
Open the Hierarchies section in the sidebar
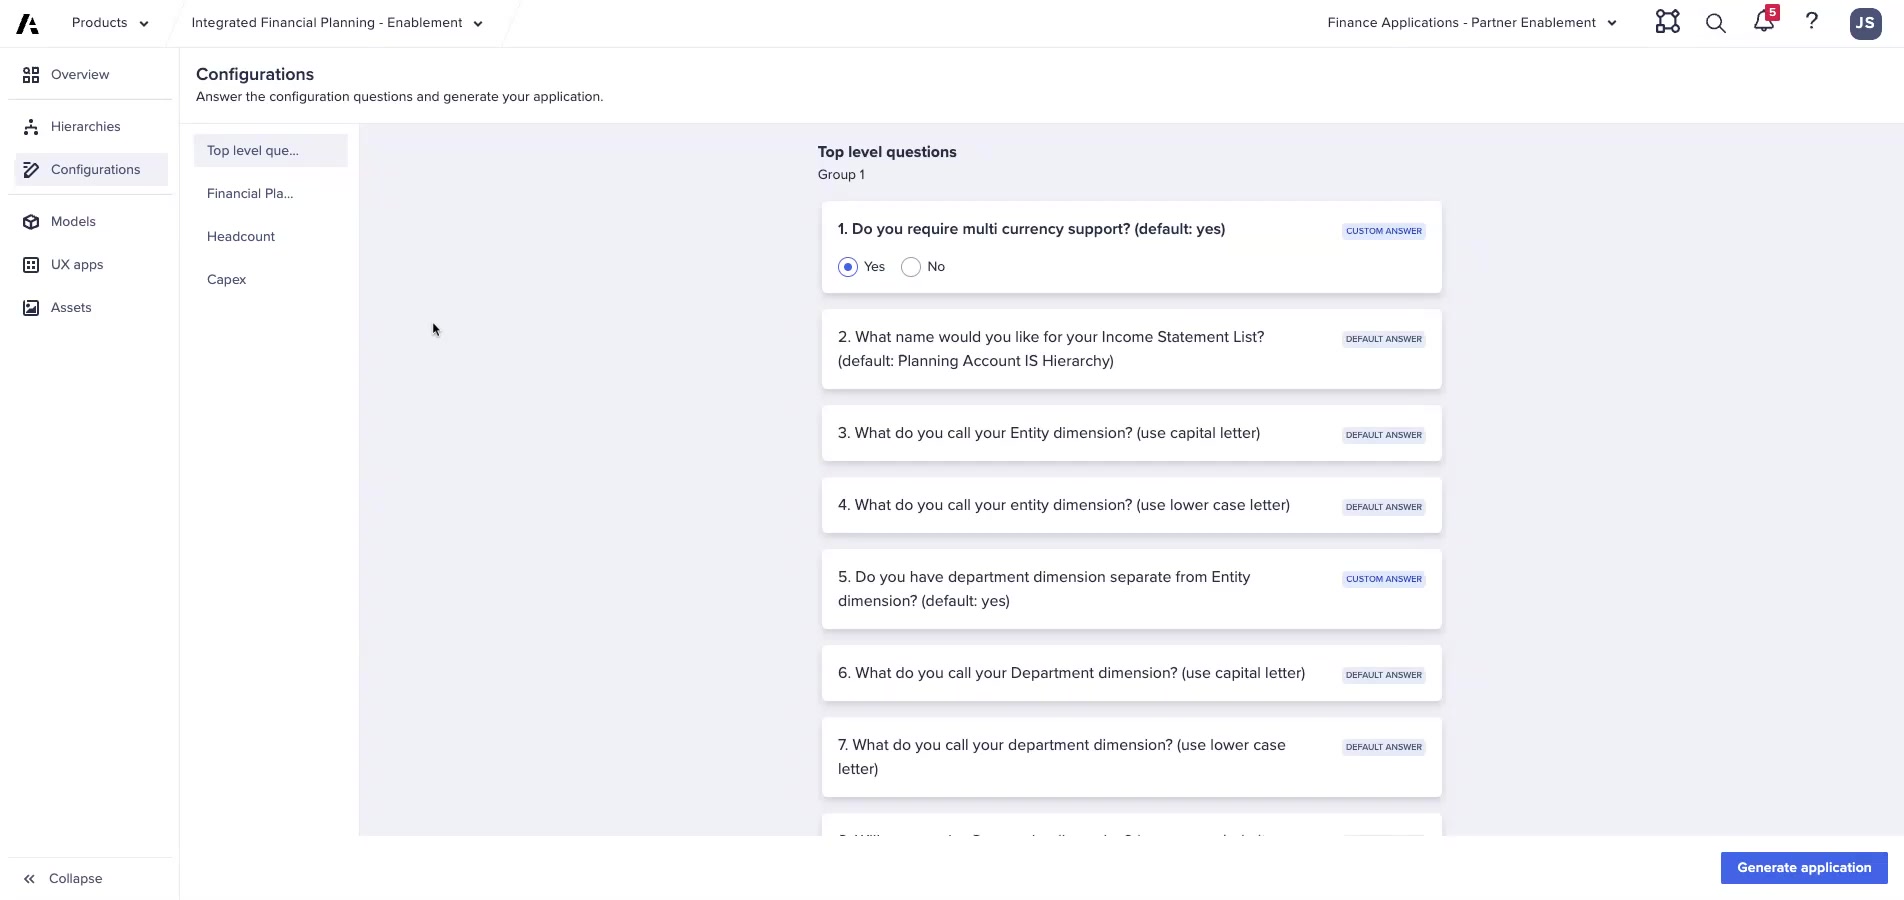[x=85, y=126]
